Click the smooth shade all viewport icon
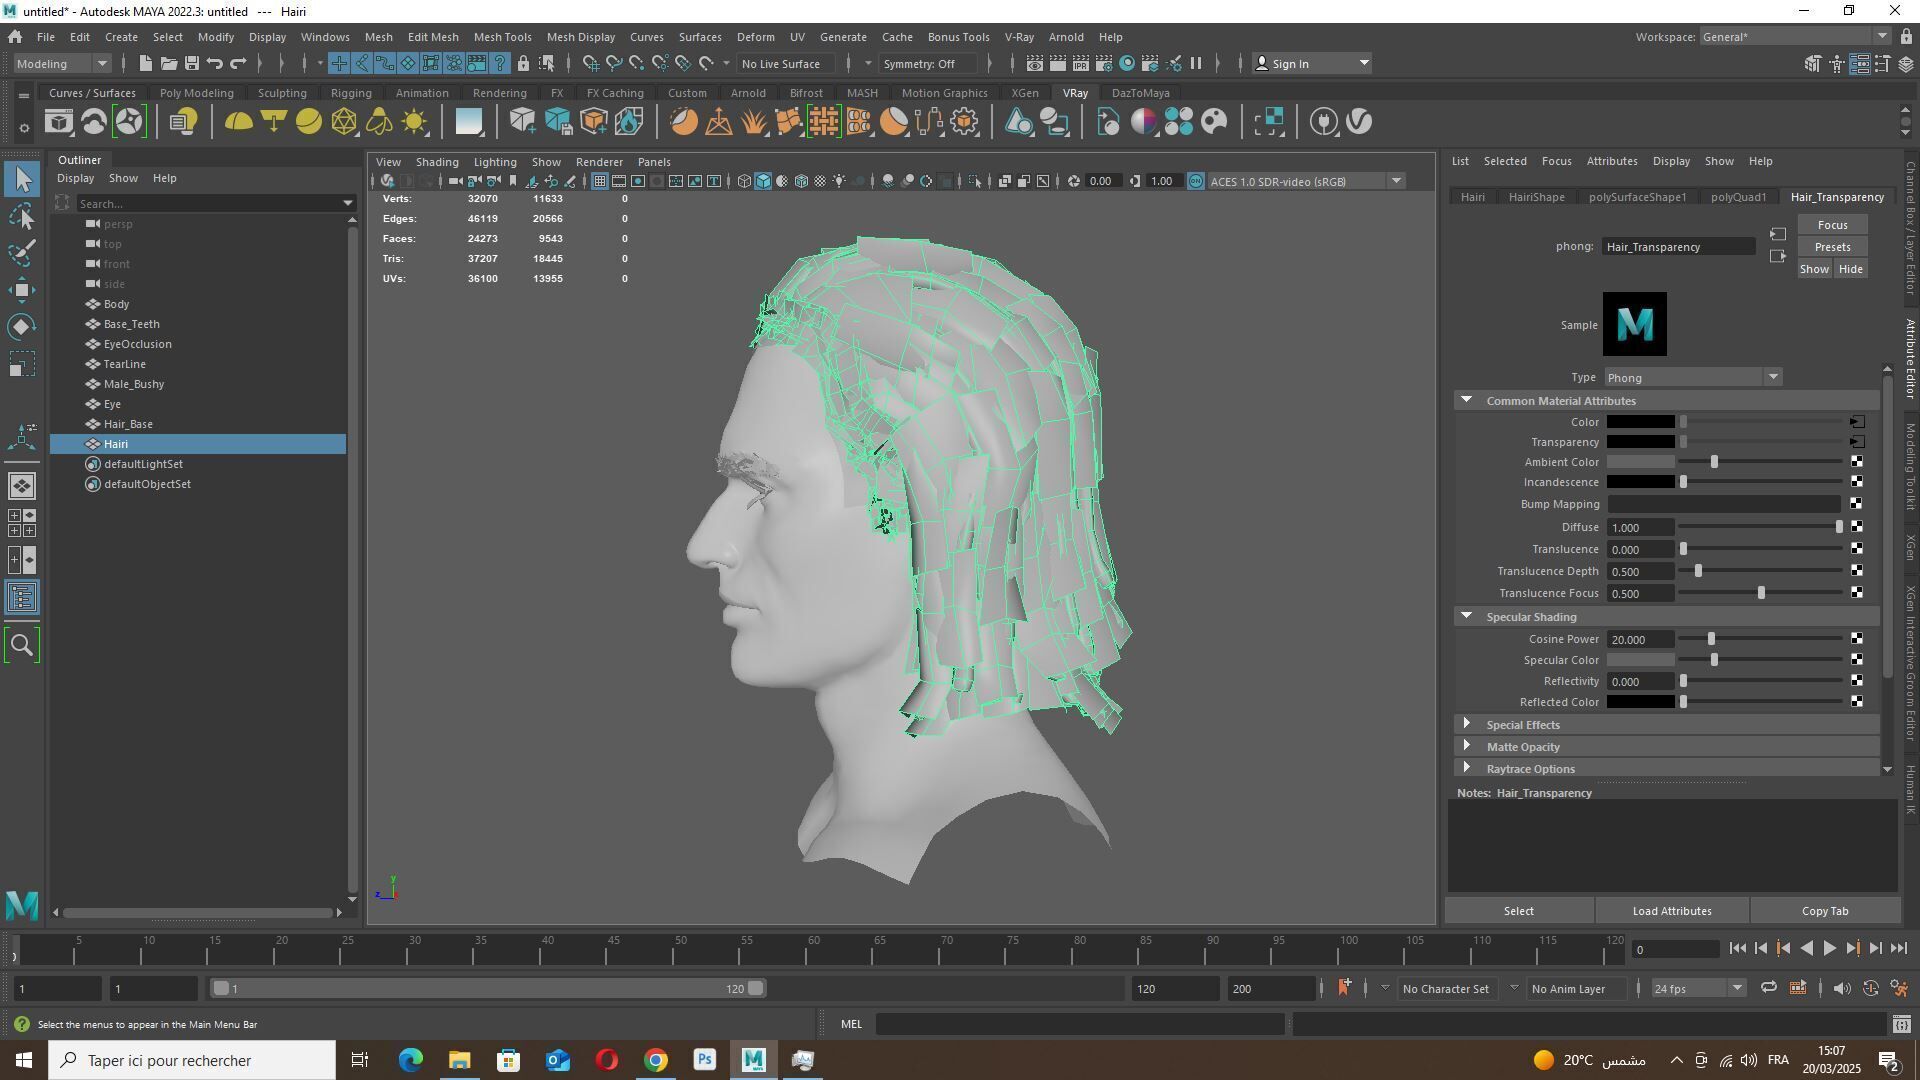The image size is (1920, 1080). [x=763, y=182]
